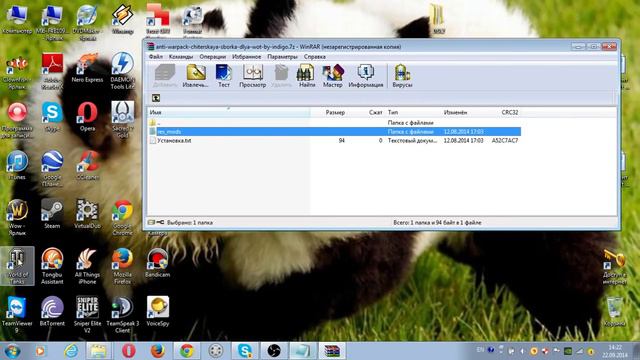Screen dimensions: 640x360
Task: Switch to the WinRAR taskbar button
Action: point(332,351)
